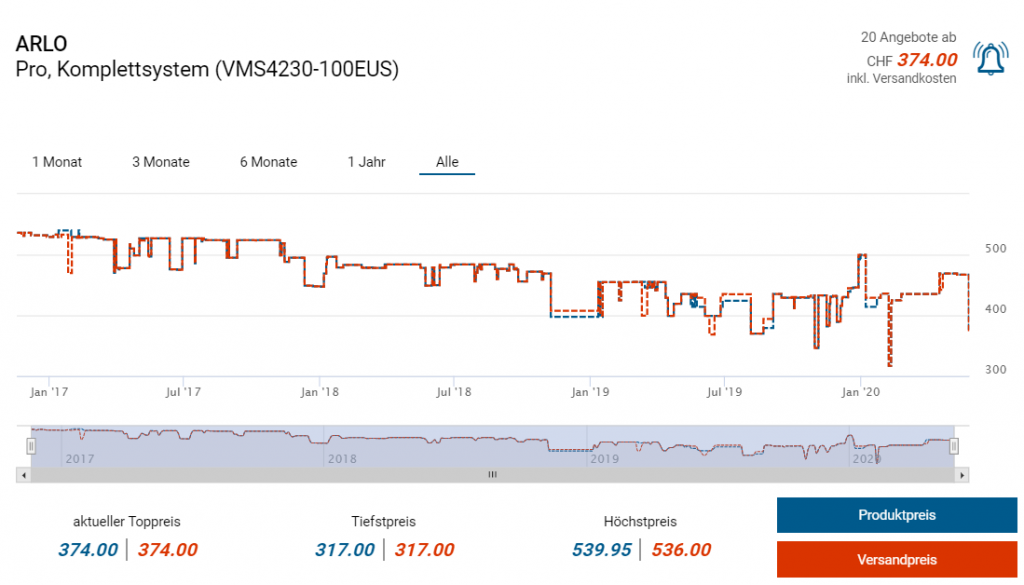
Task: Click the horizontal scrollbar center grip
Action: tap(492, 475)
